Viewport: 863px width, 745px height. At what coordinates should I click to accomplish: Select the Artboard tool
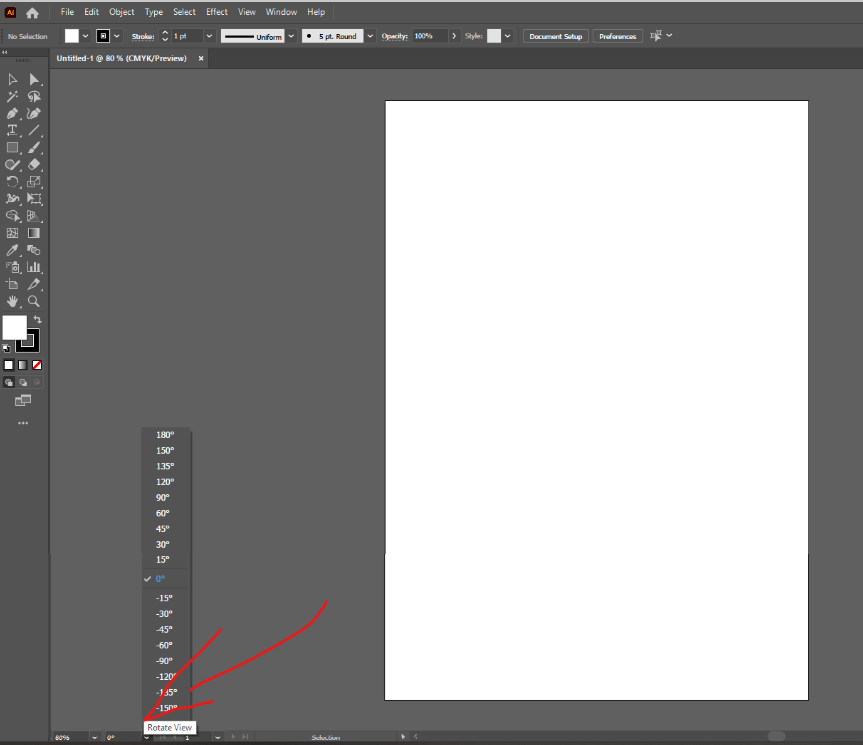coord(12,284)
